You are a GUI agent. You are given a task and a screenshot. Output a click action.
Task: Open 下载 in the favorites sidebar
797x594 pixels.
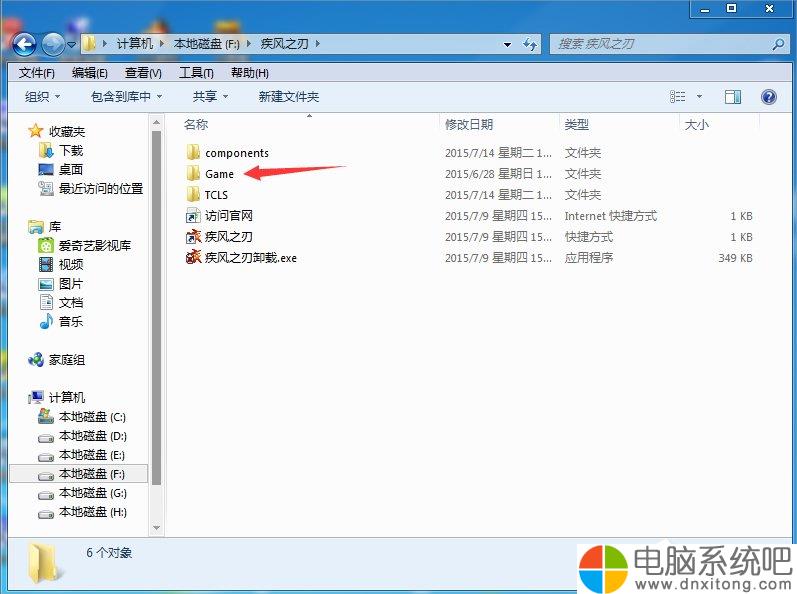(x=70, y=150)
